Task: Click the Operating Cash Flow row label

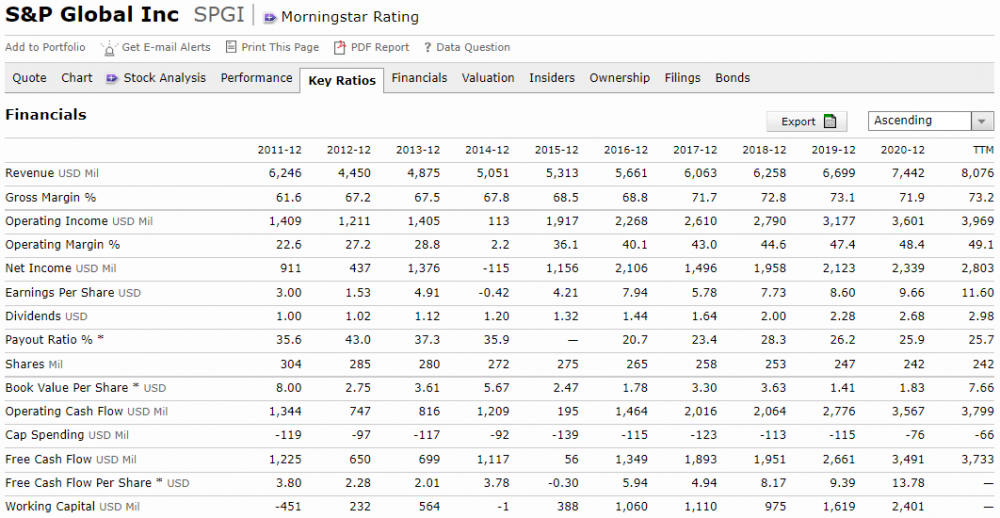Action: click(86, 411)
